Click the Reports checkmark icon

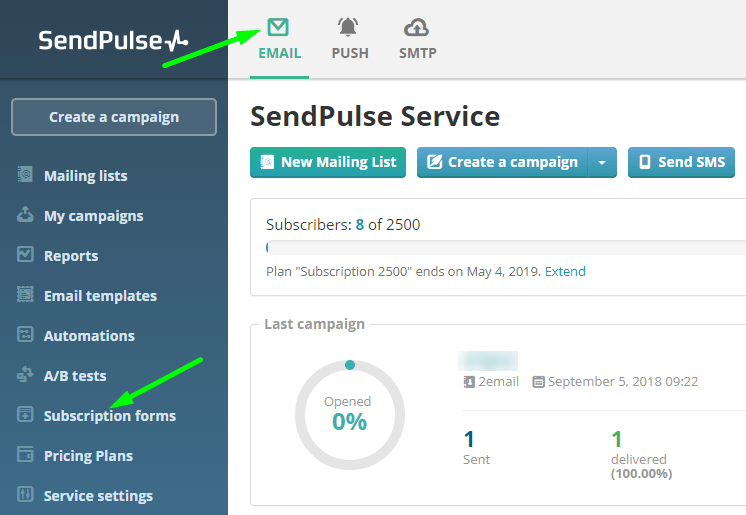(26, 255)
